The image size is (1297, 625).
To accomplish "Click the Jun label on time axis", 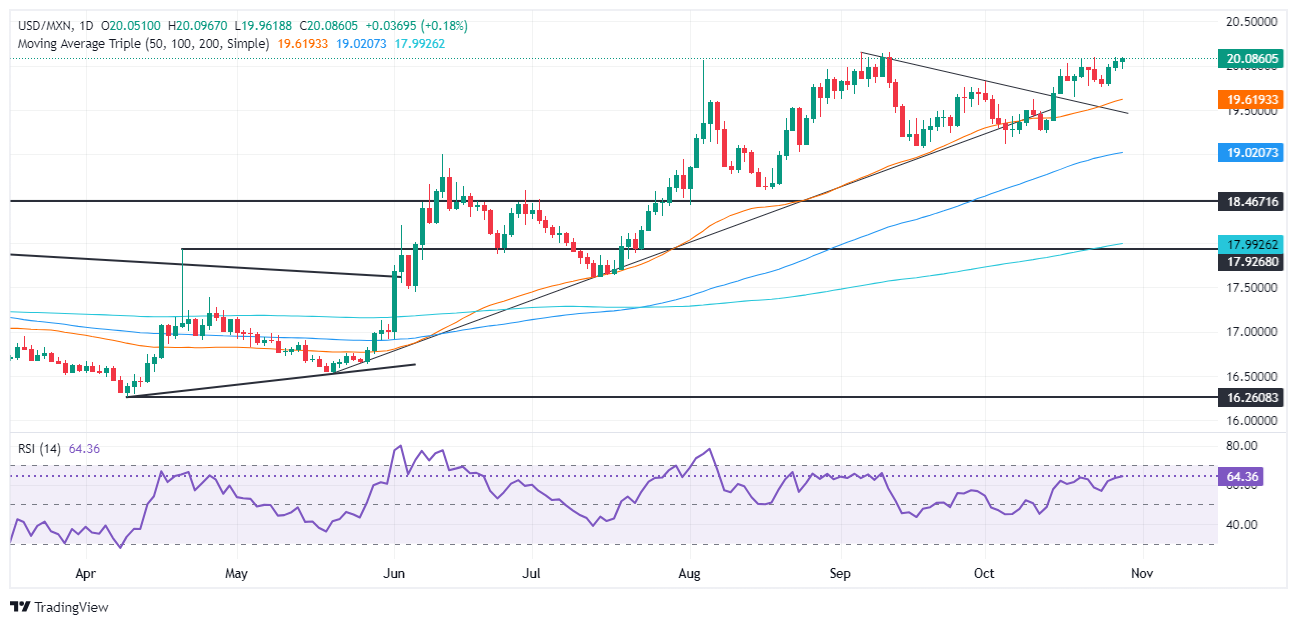I will (x=394, y=573).
